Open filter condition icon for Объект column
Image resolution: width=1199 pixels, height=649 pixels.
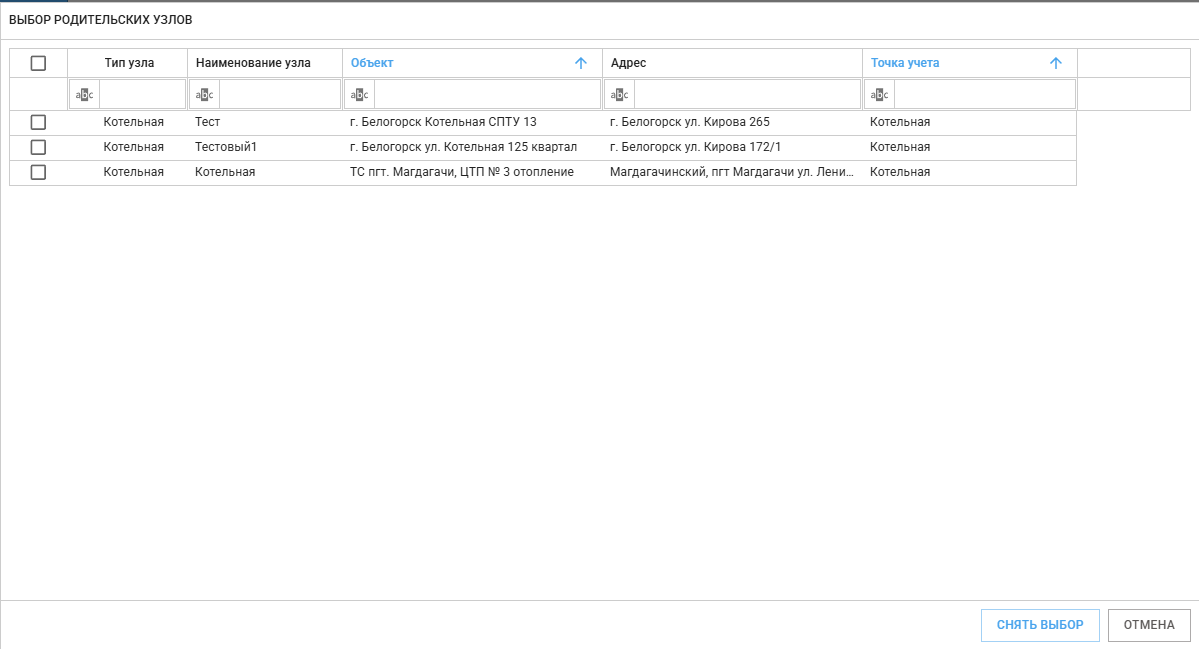[x=359, y=95]
